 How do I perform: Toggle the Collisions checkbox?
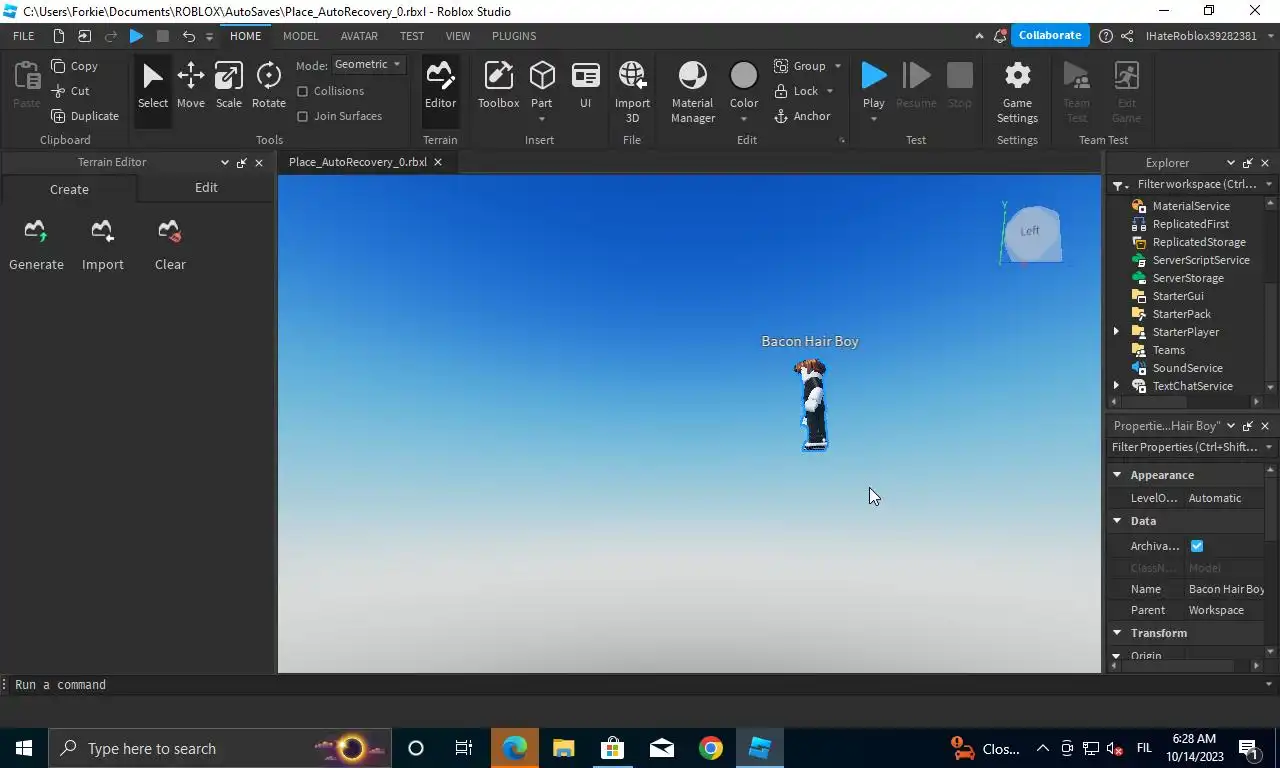tap(302, 91)
